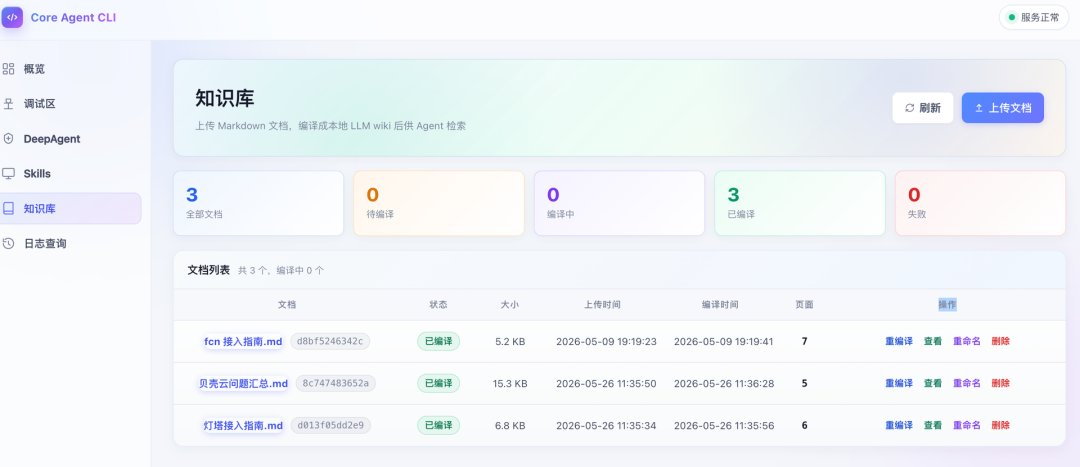The image size is (1080, 467).
Task: Click the 知识库 book icon in sidebar
Action: coord(8,209)
